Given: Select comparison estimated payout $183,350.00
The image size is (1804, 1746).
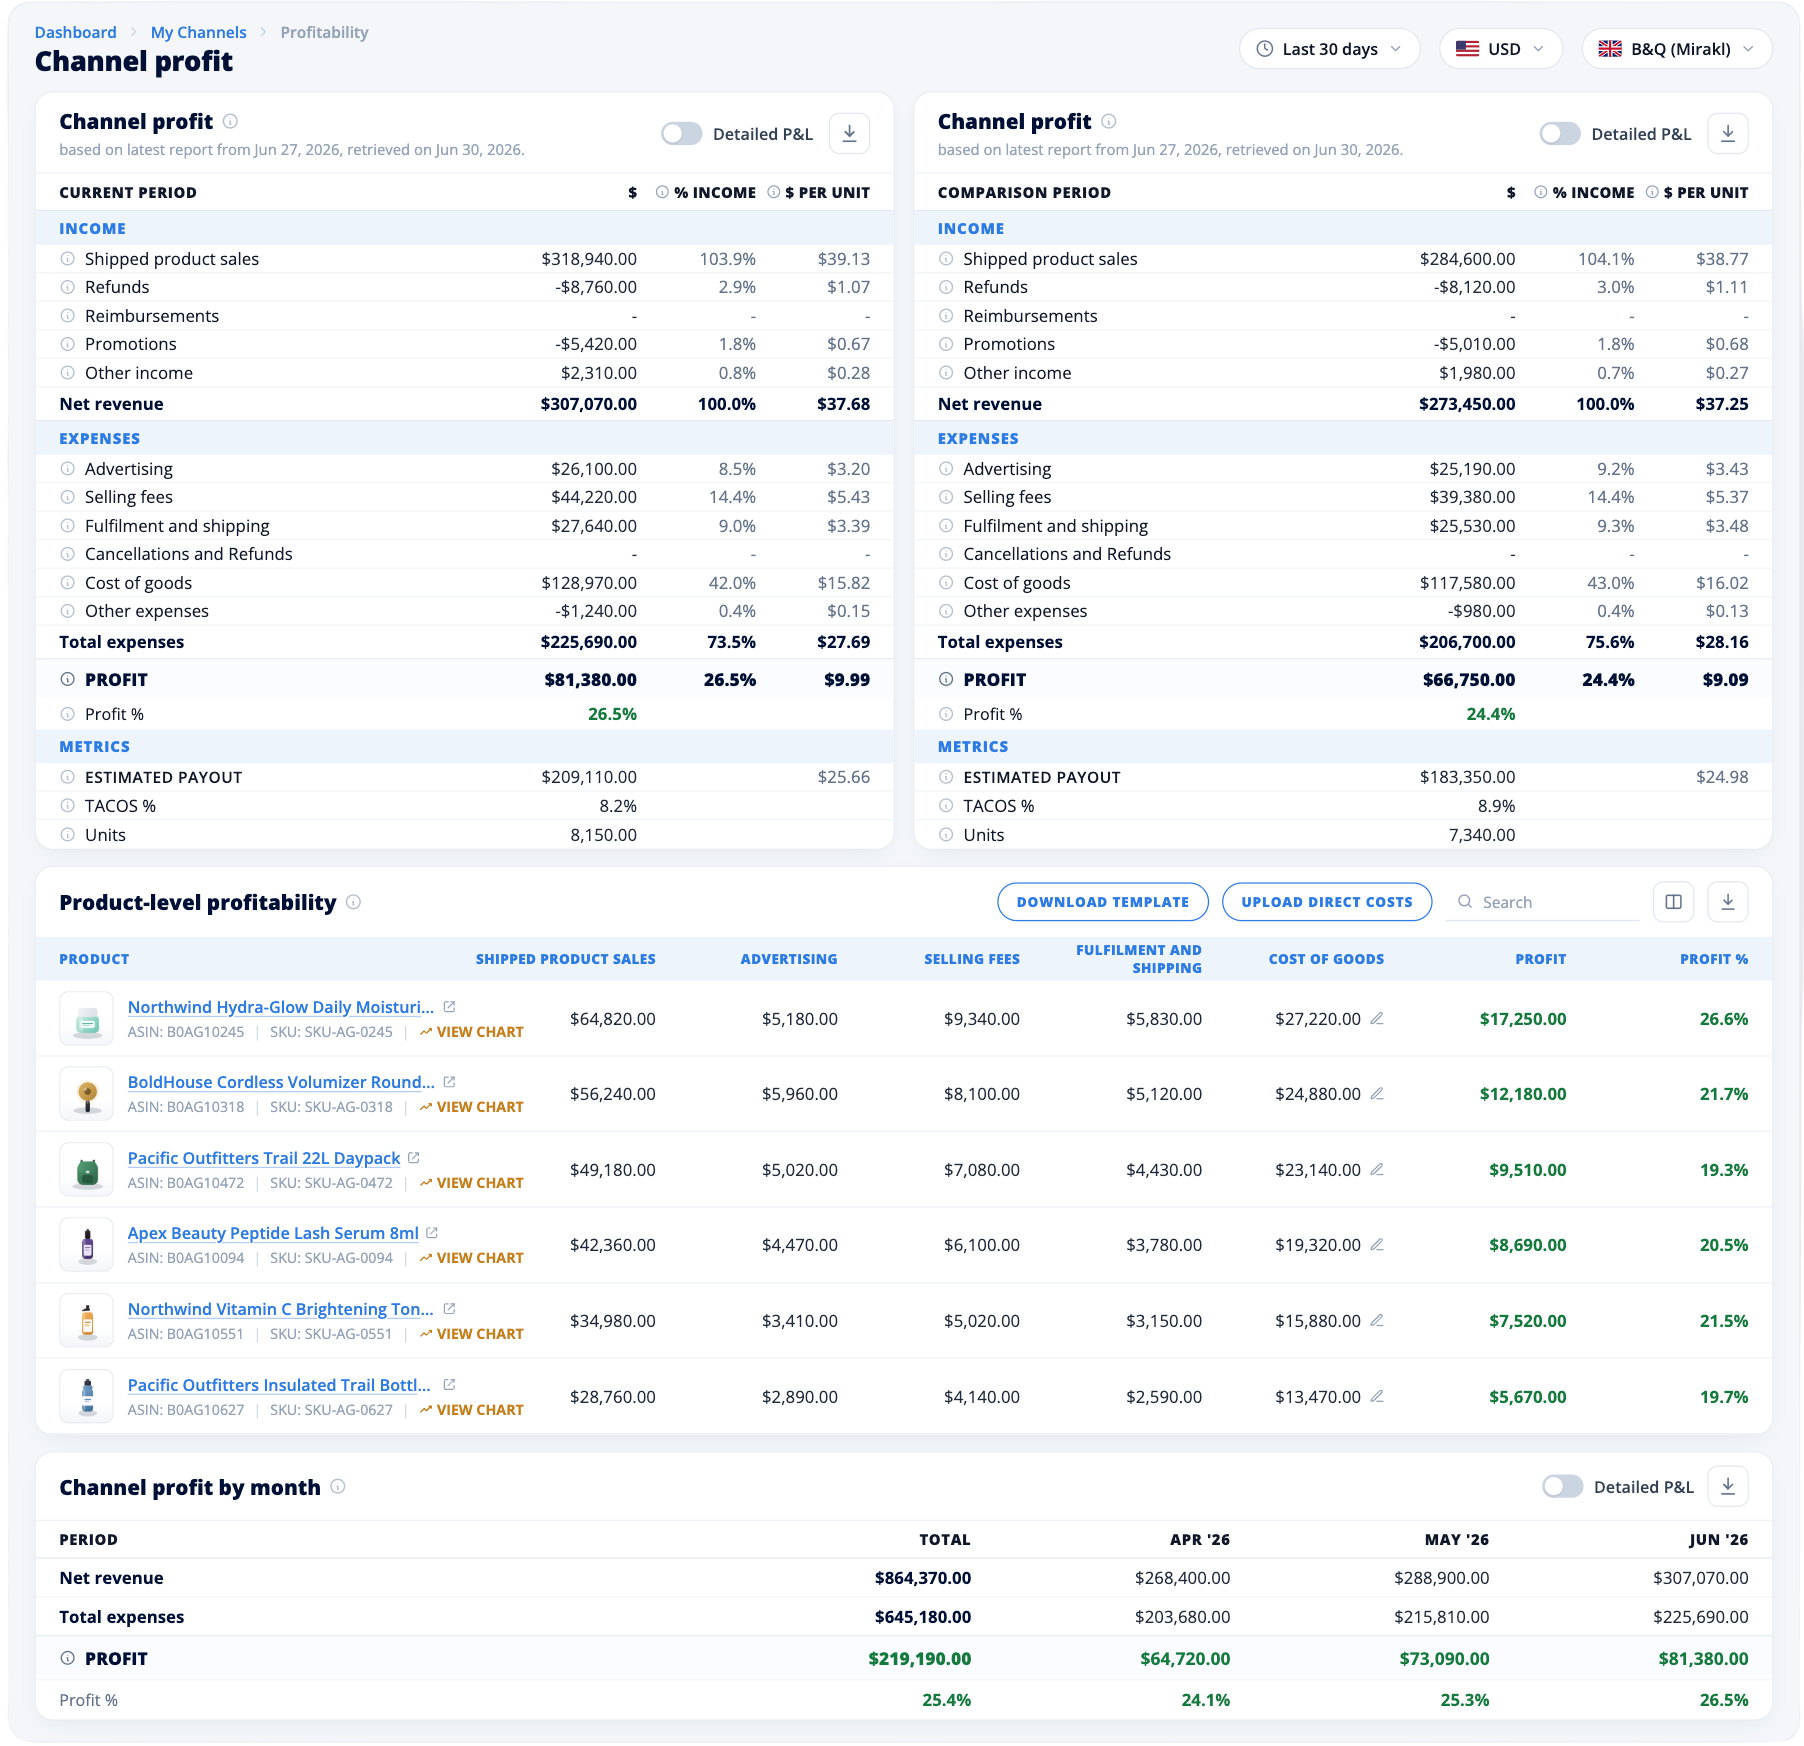Looking at the screenshot, I should click(1467, 777).
